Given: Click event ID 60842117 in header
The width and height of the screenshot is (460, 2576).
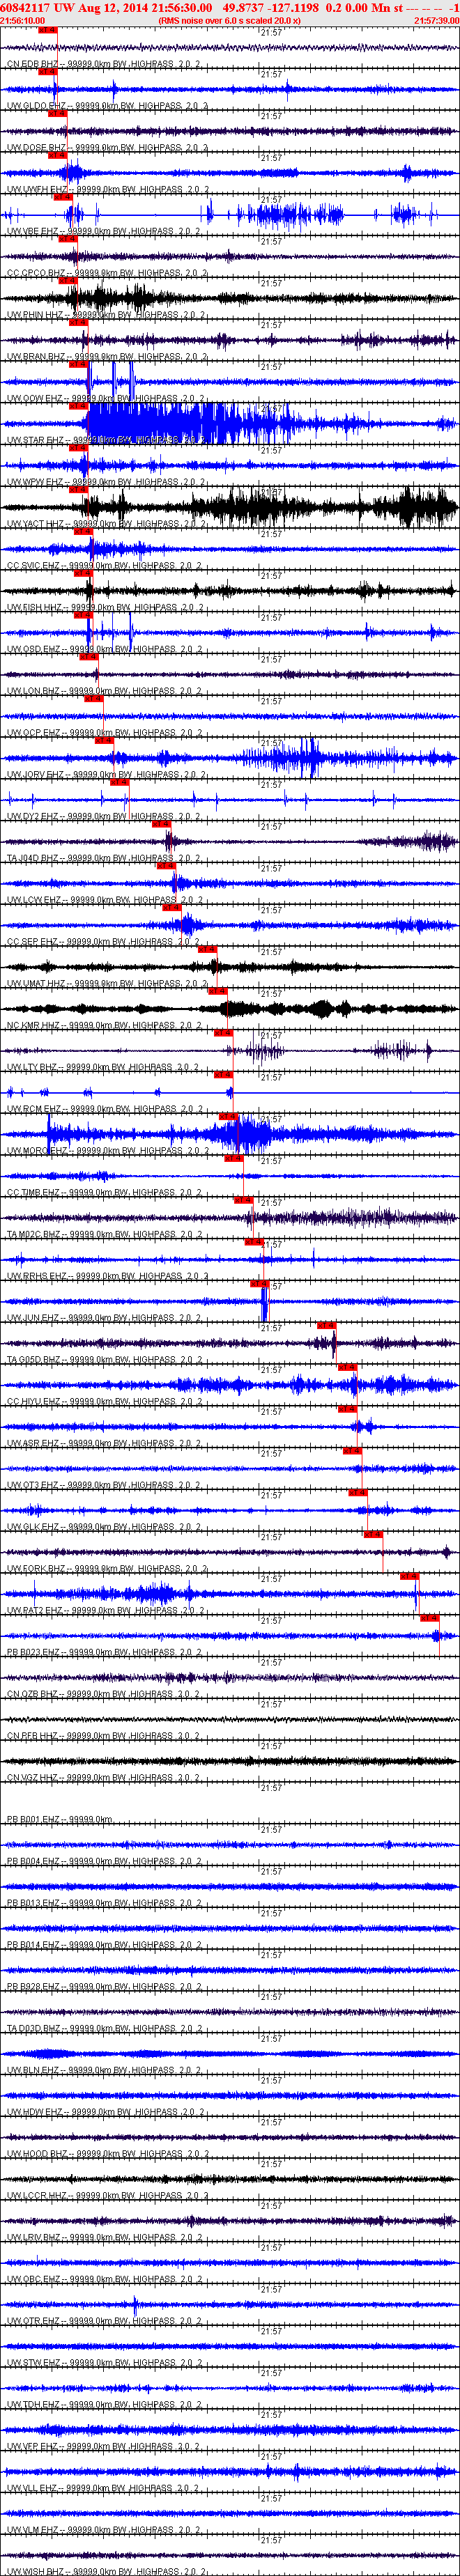Looking at the screenshot, I should [26, 7].
